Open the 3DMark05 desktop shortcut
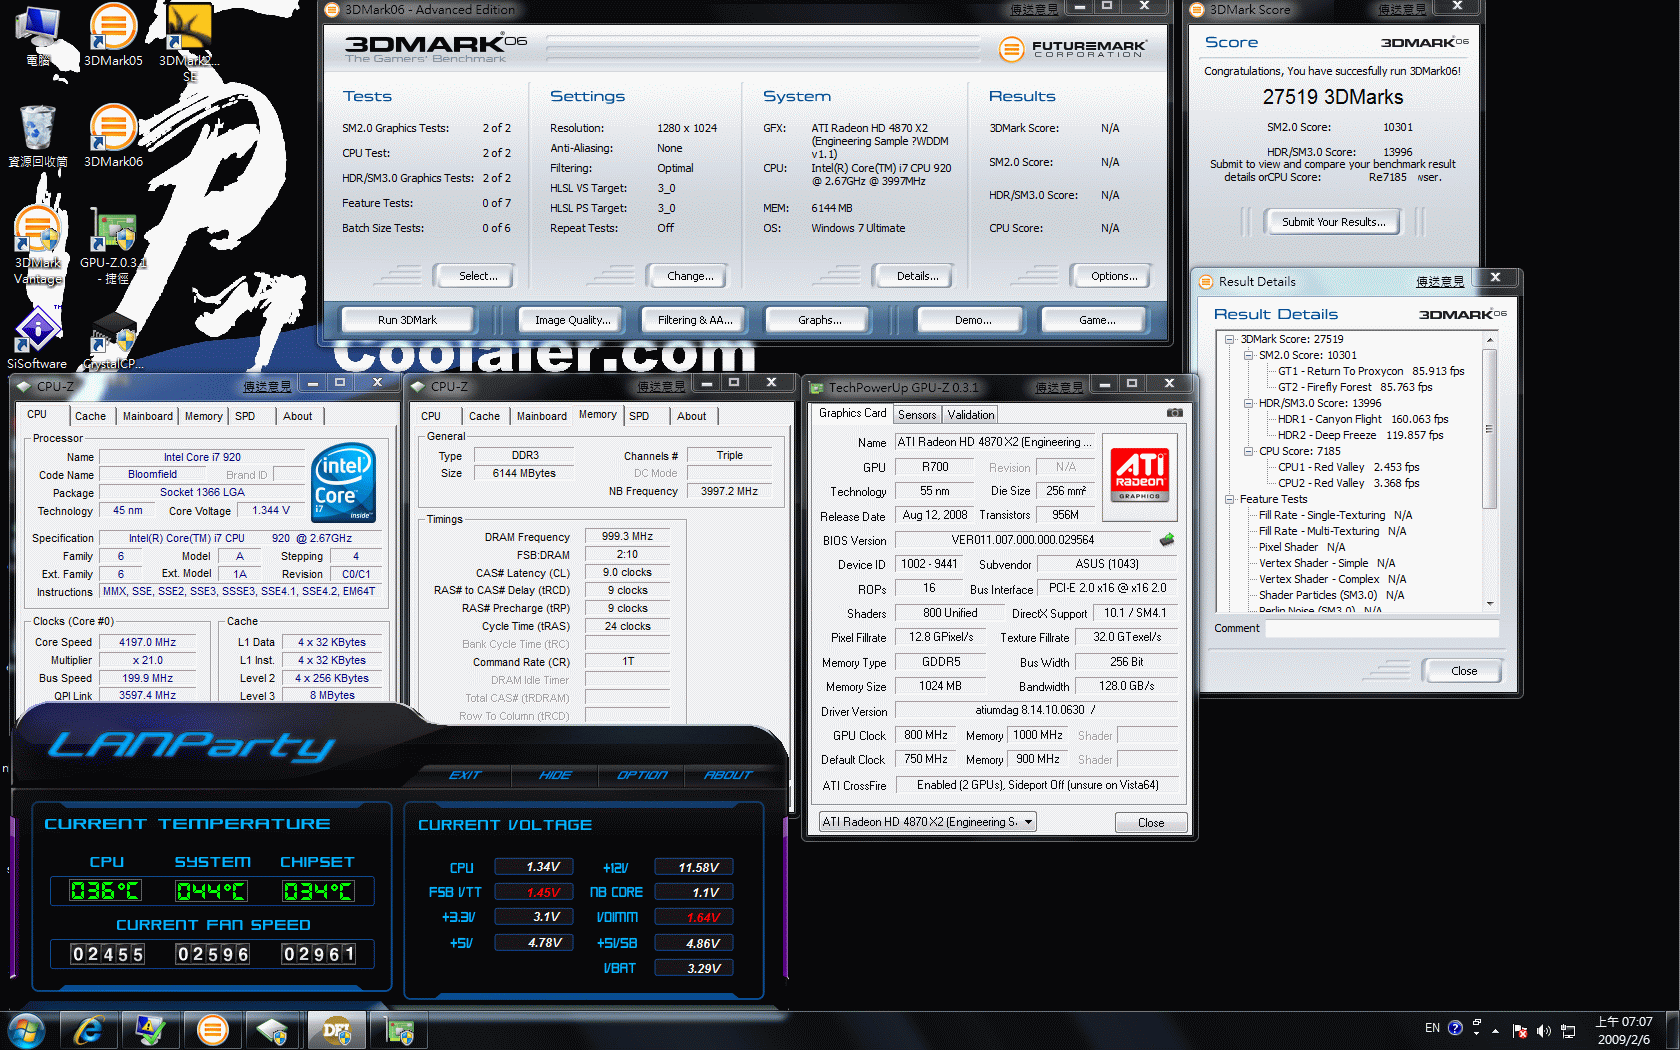 pyautogui.click(x=113, y=35)
